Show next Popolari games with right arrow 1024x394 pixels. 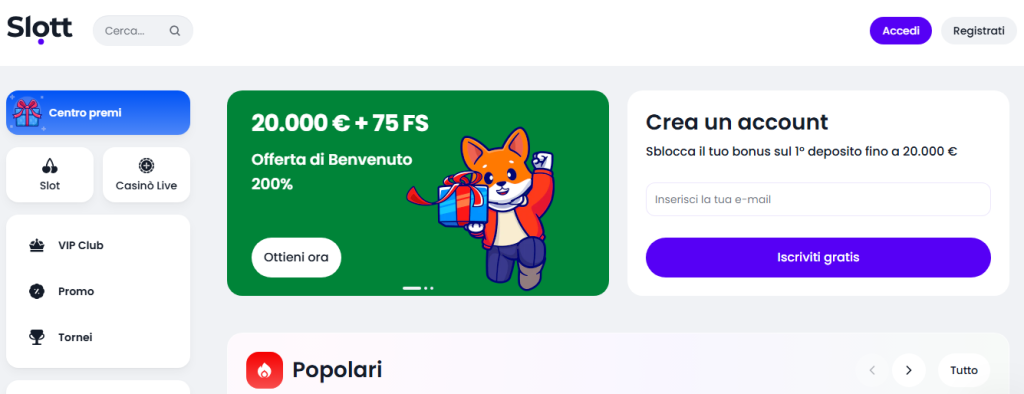click(908, 370)
